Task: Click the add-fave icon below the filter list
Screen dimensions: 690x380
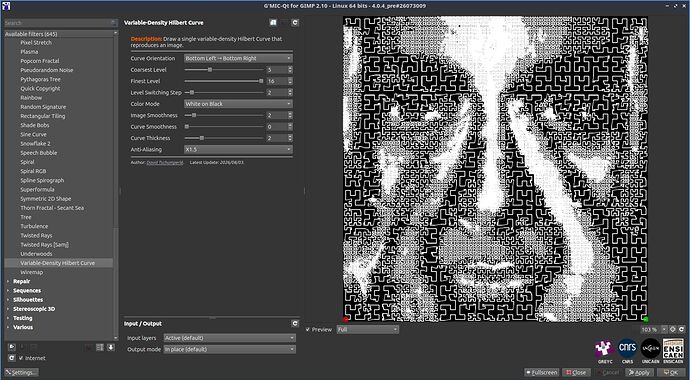Action: coord(12,347)
